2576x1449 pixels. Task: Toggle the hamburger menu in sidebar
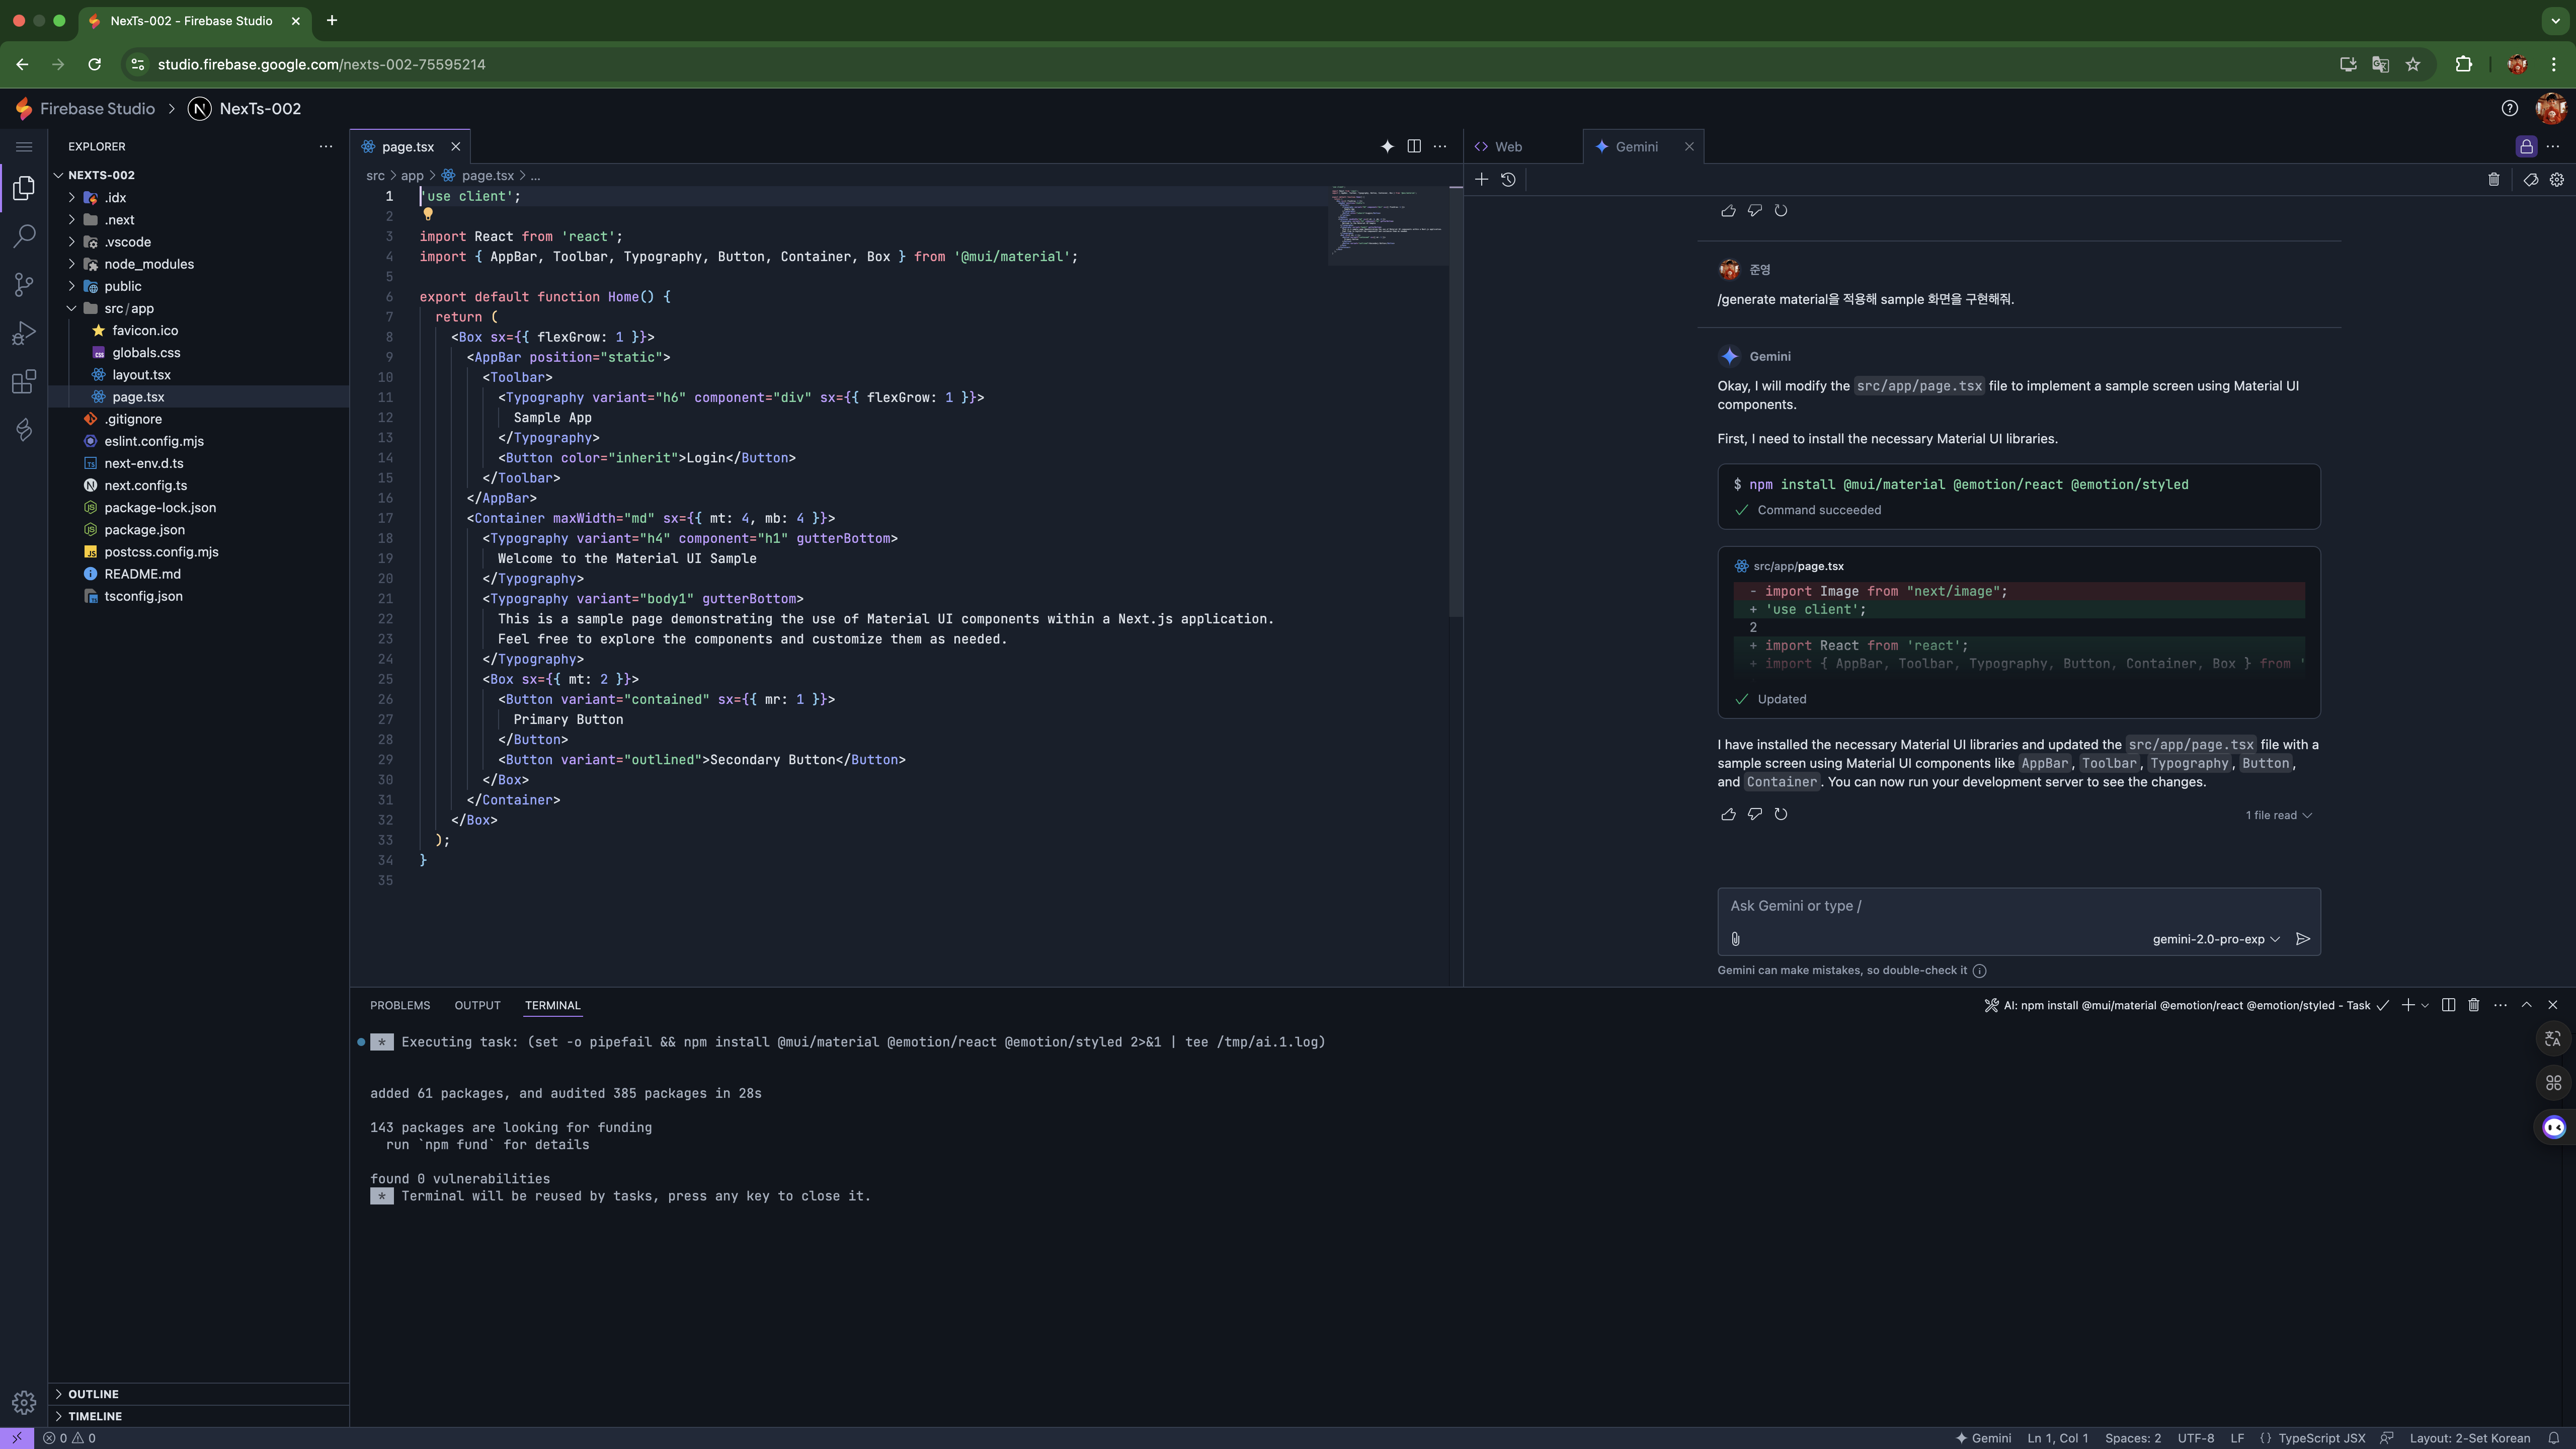click(24, 147)
